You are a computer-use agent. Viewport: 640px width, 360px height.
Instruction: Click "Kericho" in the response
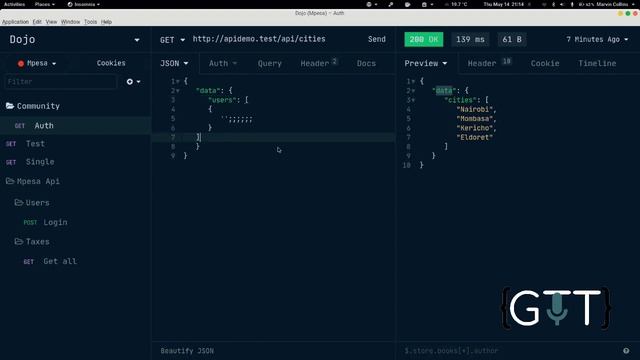(475, 128)
